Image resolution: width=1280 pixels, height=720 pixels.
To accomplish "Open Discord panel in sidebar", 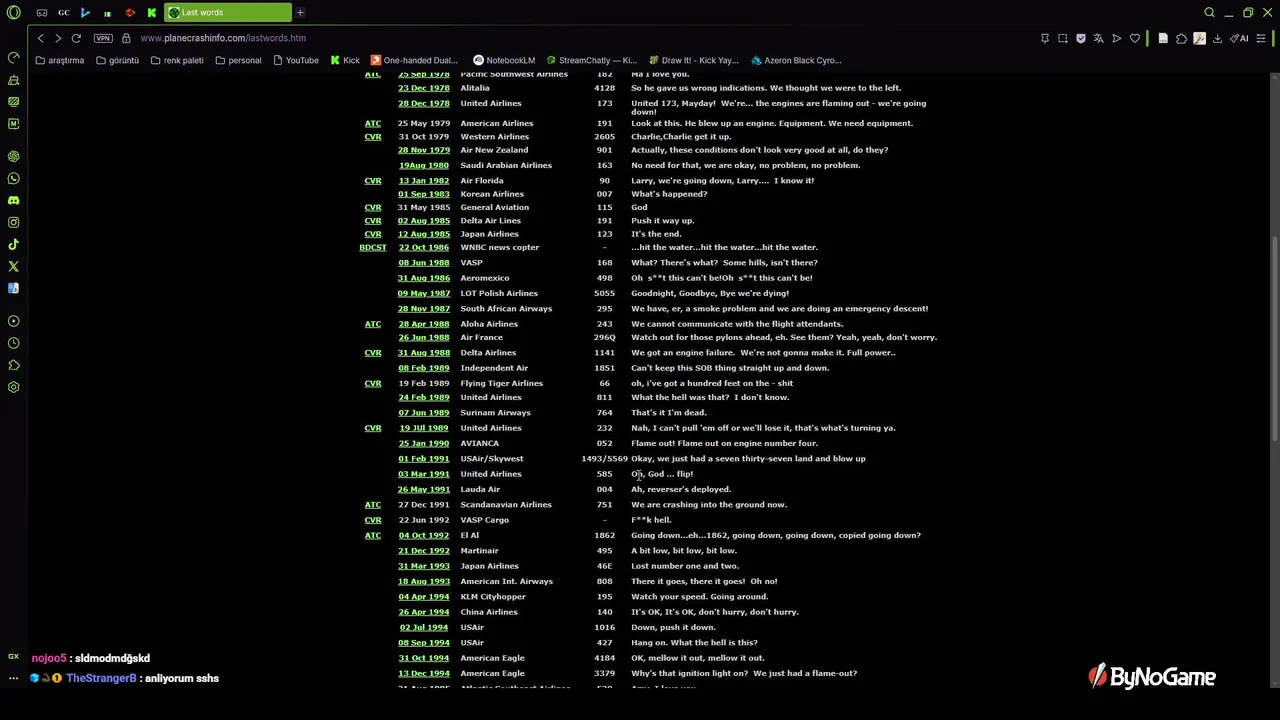I will (13, 200).
